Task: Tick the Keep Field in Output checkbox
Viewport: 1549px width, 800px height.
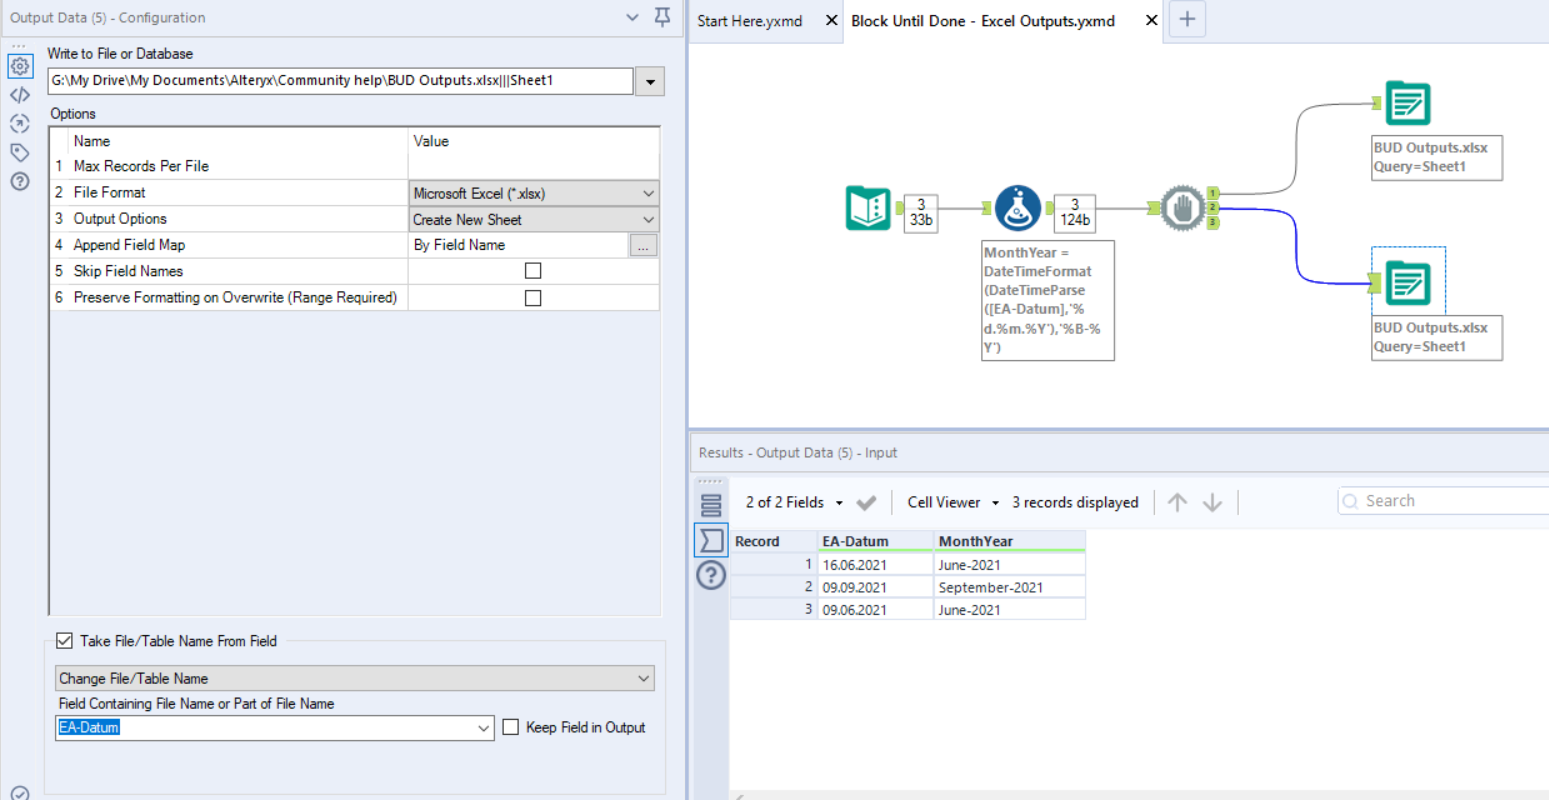Action: pyautogui.click(x=511, y=727)
